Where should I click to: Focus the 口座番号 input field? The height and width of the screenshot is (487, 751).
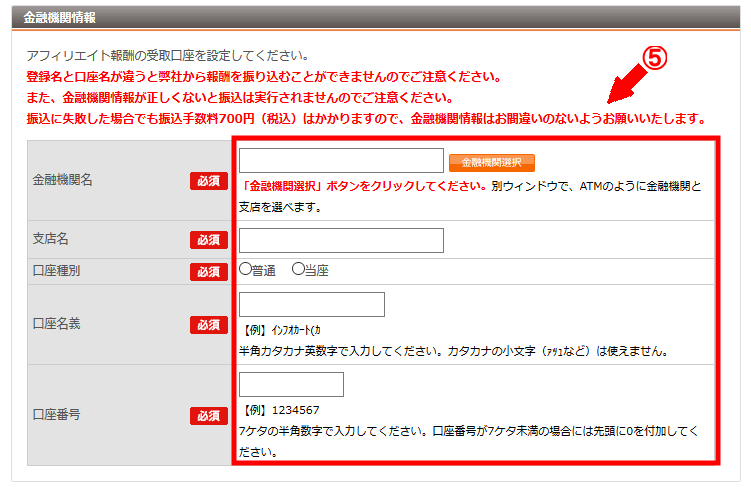coord(291,385)
